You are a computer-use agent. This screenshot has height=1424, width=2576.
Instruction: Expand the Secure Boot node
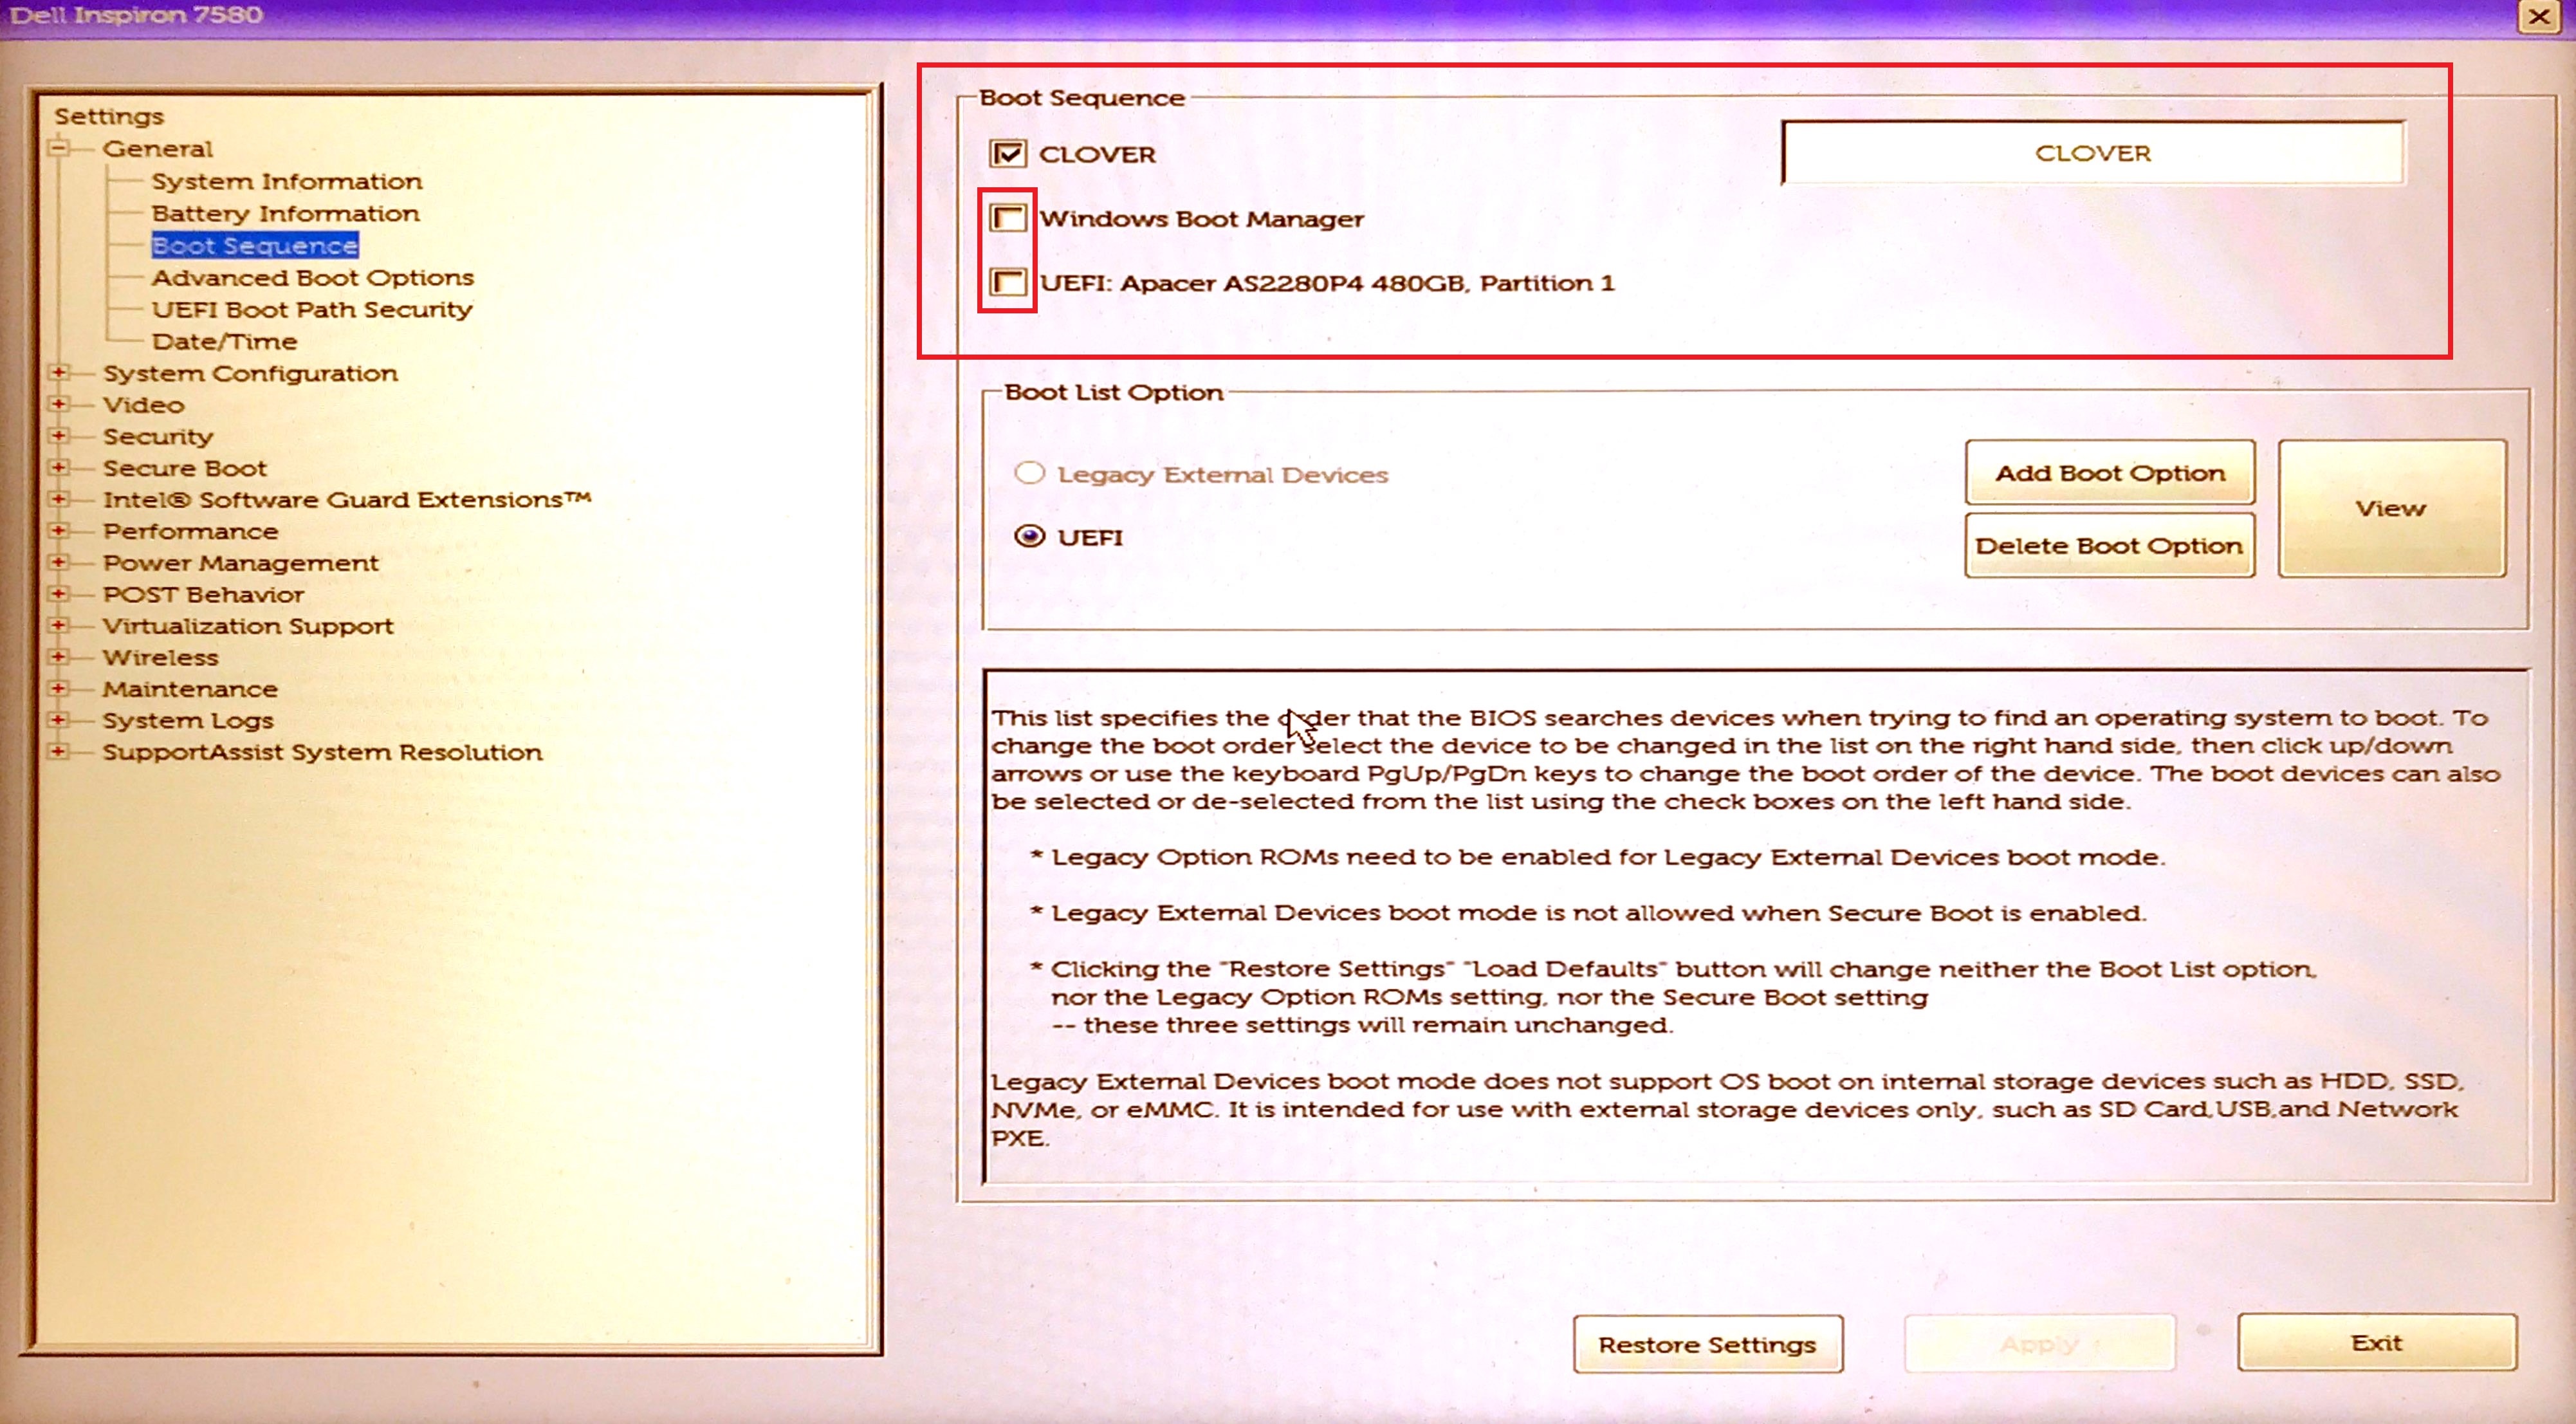click(x=59, y=468)
